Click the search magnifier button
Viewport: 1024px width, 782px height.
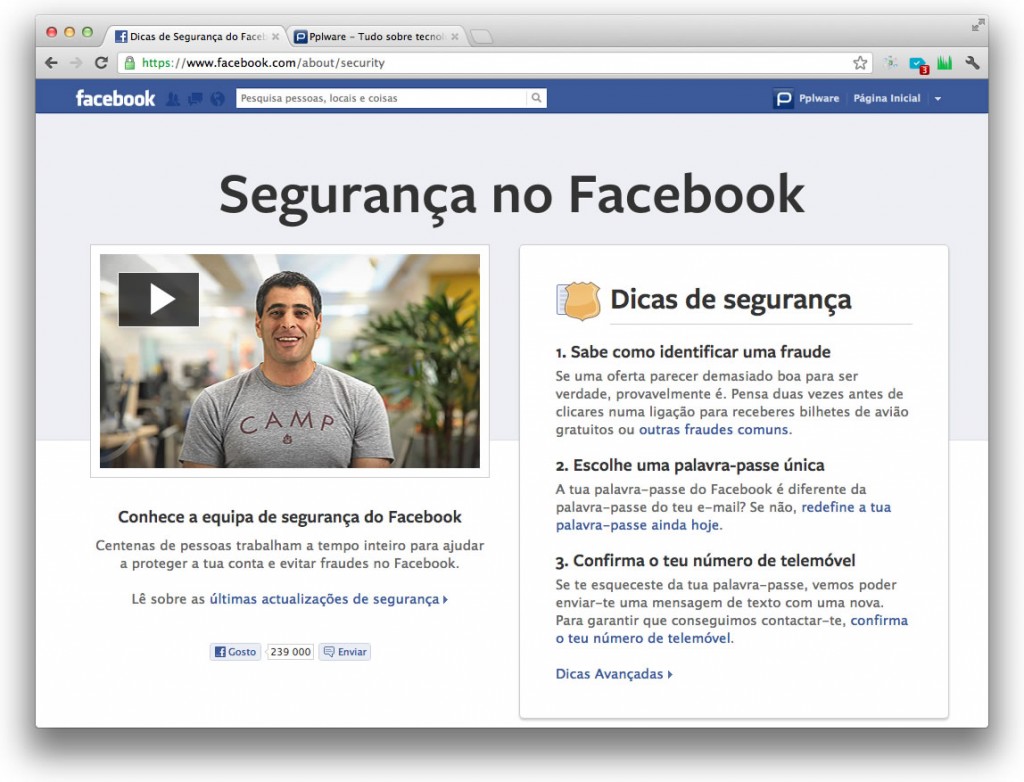(536, 98)
